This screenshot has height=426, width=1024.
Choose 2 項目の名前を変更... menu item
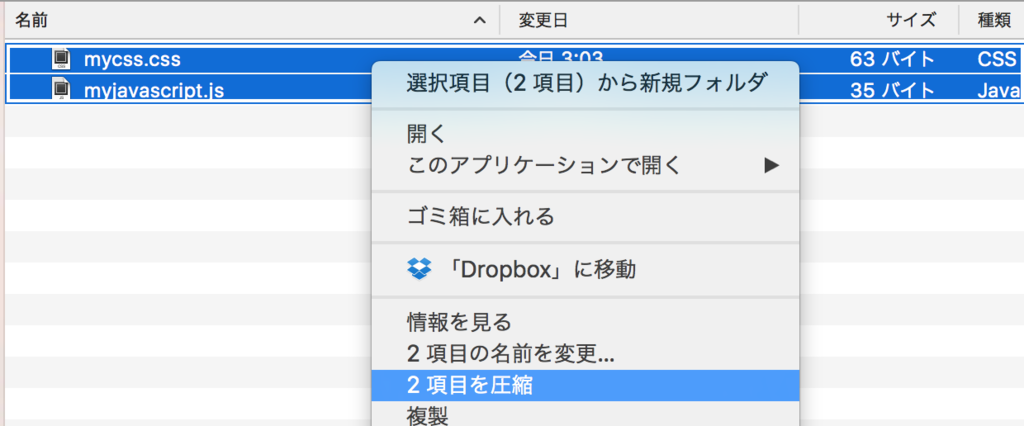(586, 354)
